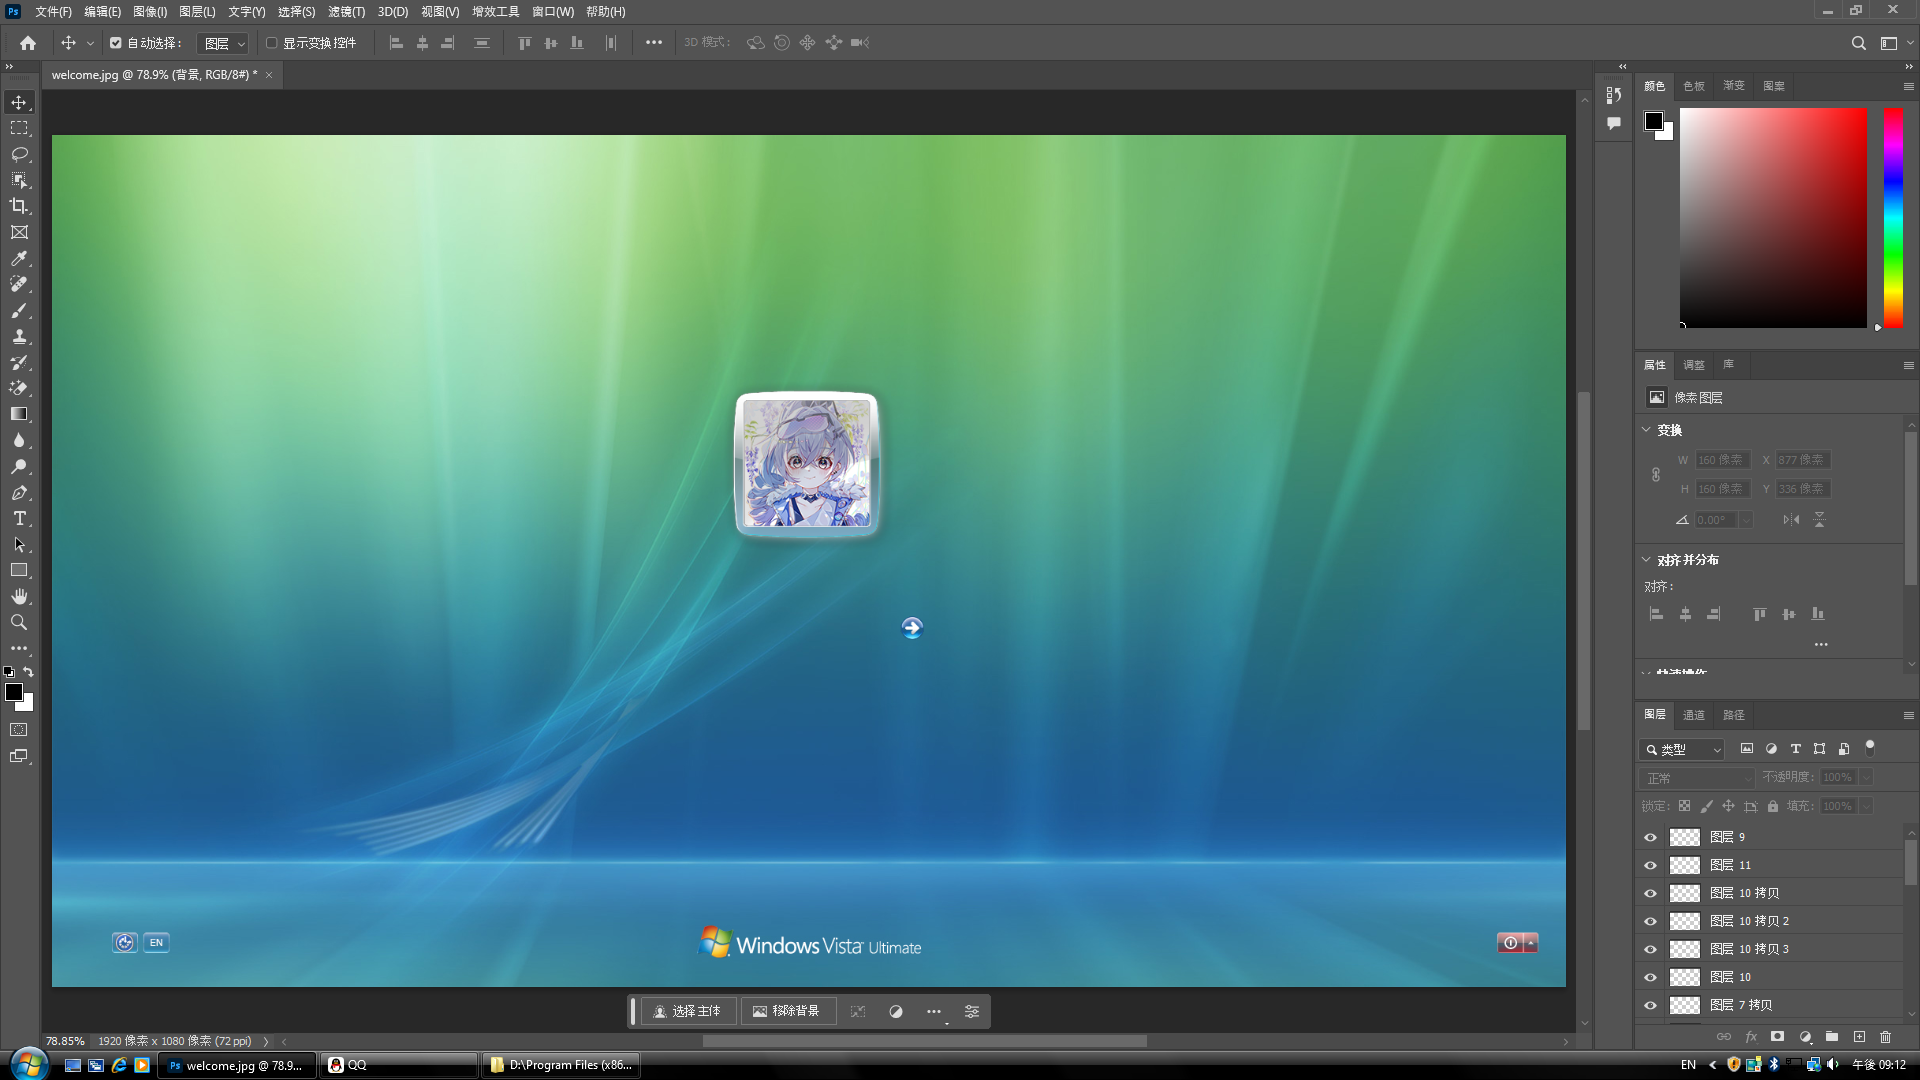1920x1080 pixels.
Task: Click the Home button in options bar
Action: coord(28,43)
